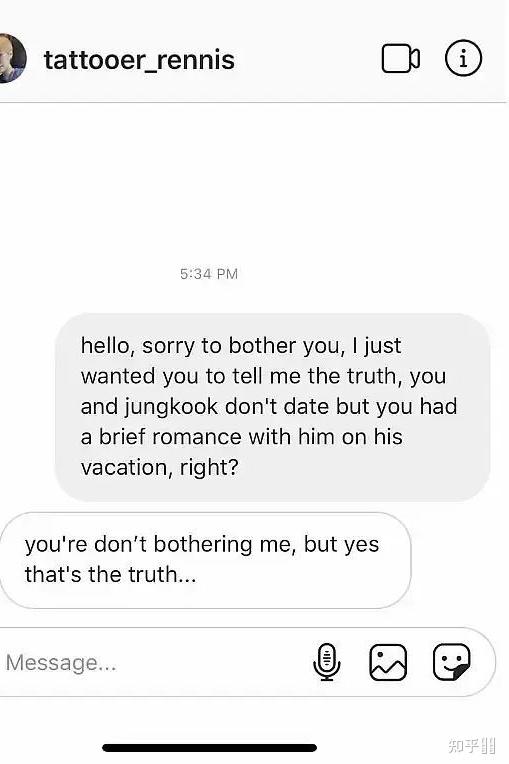Start a video call with tattooer_rennis
This screenshot has width=509, height=764.
coord(400,58)
